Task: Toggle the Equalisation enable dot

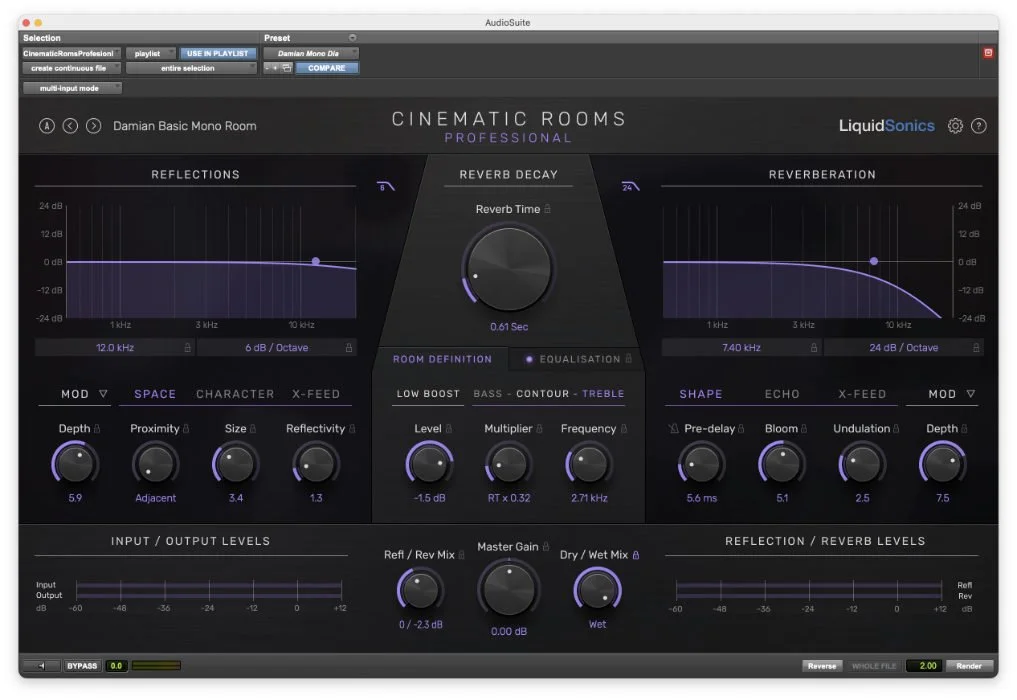Action: click(x=529, y=359)
